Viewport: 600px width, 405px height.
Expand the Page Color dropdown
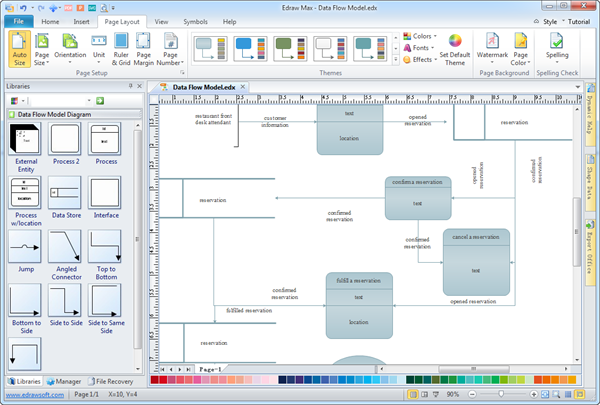[x=521, y=49]
